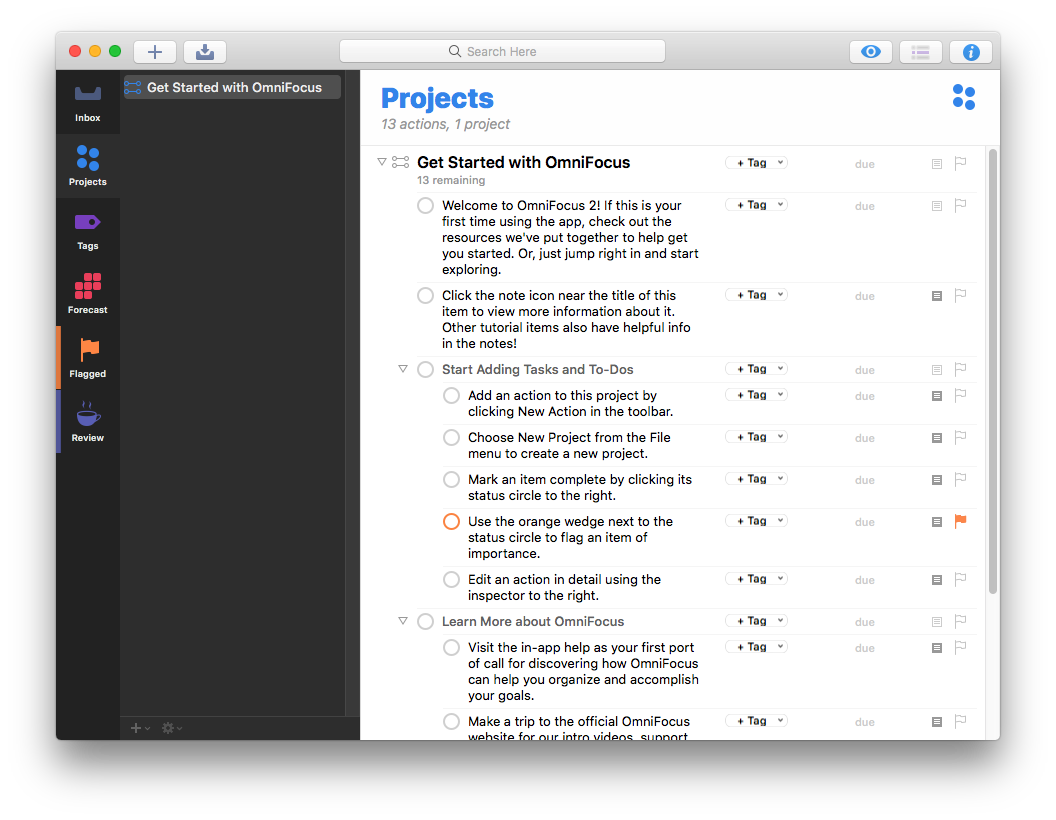Unflag the orange flag on 'Use the orange wedge'
1056x820 pixels.
coord(960,521)
